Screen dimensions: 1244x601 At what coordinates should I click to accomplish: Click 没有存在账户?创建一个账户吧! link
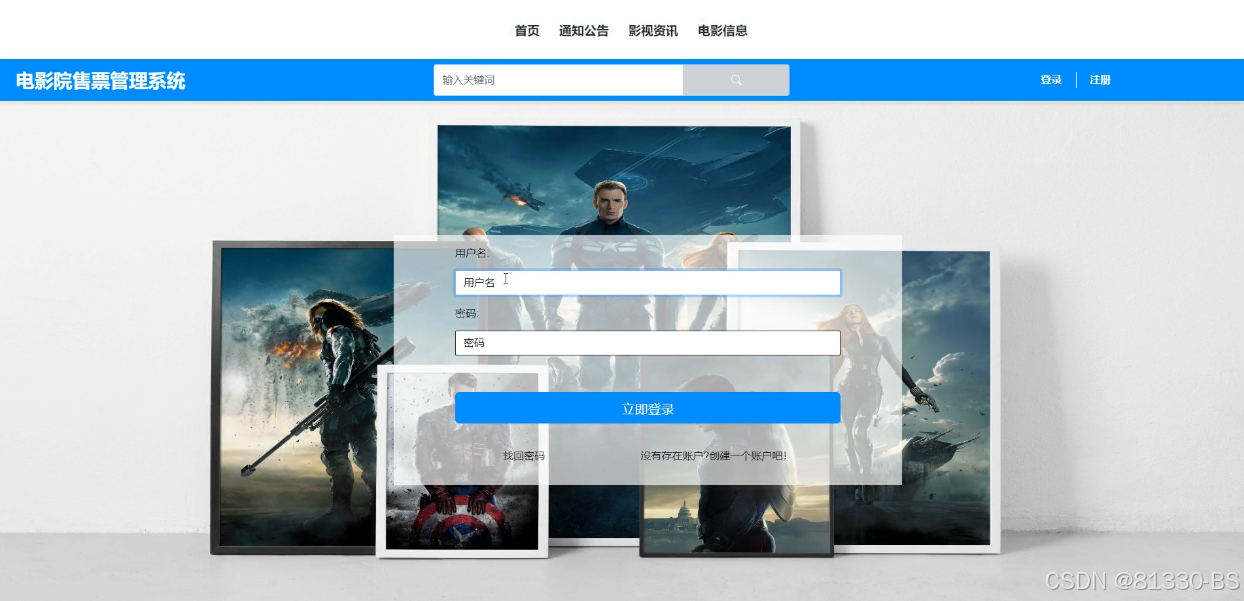714,456
